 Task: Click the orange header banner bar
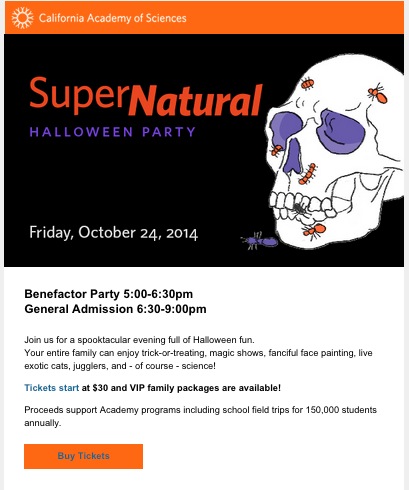pos(204,18)
